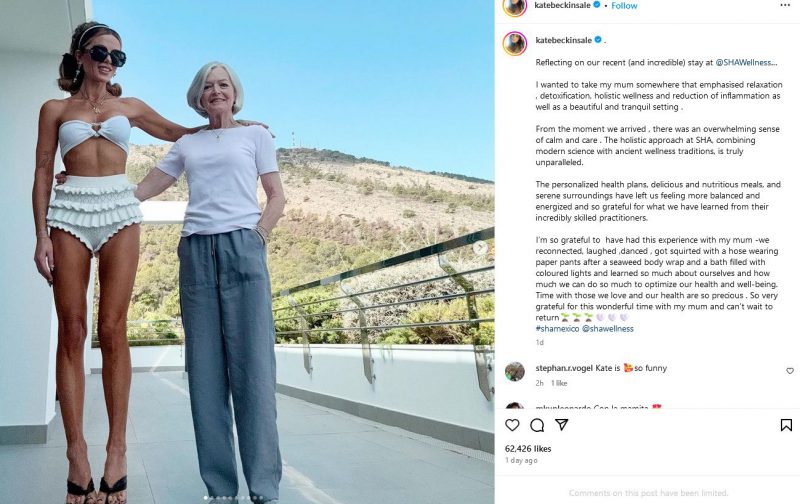Image resolution: width=800 pixels, height=504 pixels.
Task: Open katebeckinsale avatar in post header
Action: [515, 6]
